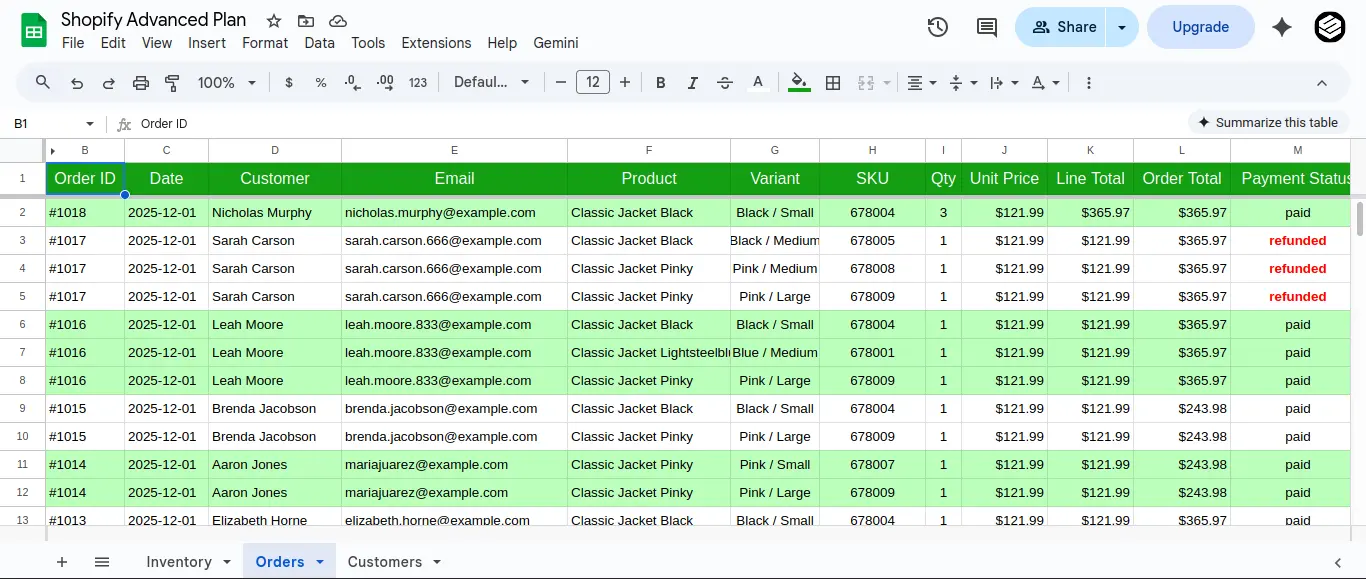The image size is (1366, 579).
Task: Open the zoom level dropdown
Action: (x=227, y=82)
